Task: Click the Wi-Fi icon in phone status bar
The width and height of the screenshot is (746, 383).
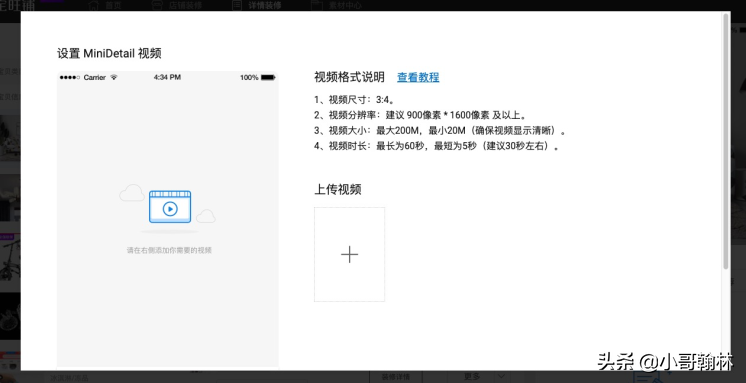Action: pyautogui.click(x=113, y=77)
